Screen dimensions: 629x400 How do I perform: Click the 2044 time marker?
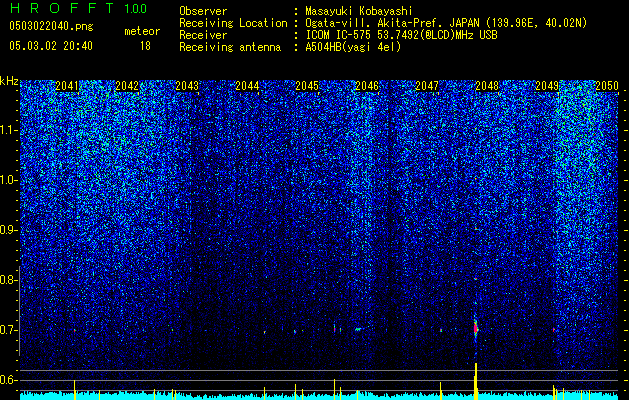coord(247,86)
